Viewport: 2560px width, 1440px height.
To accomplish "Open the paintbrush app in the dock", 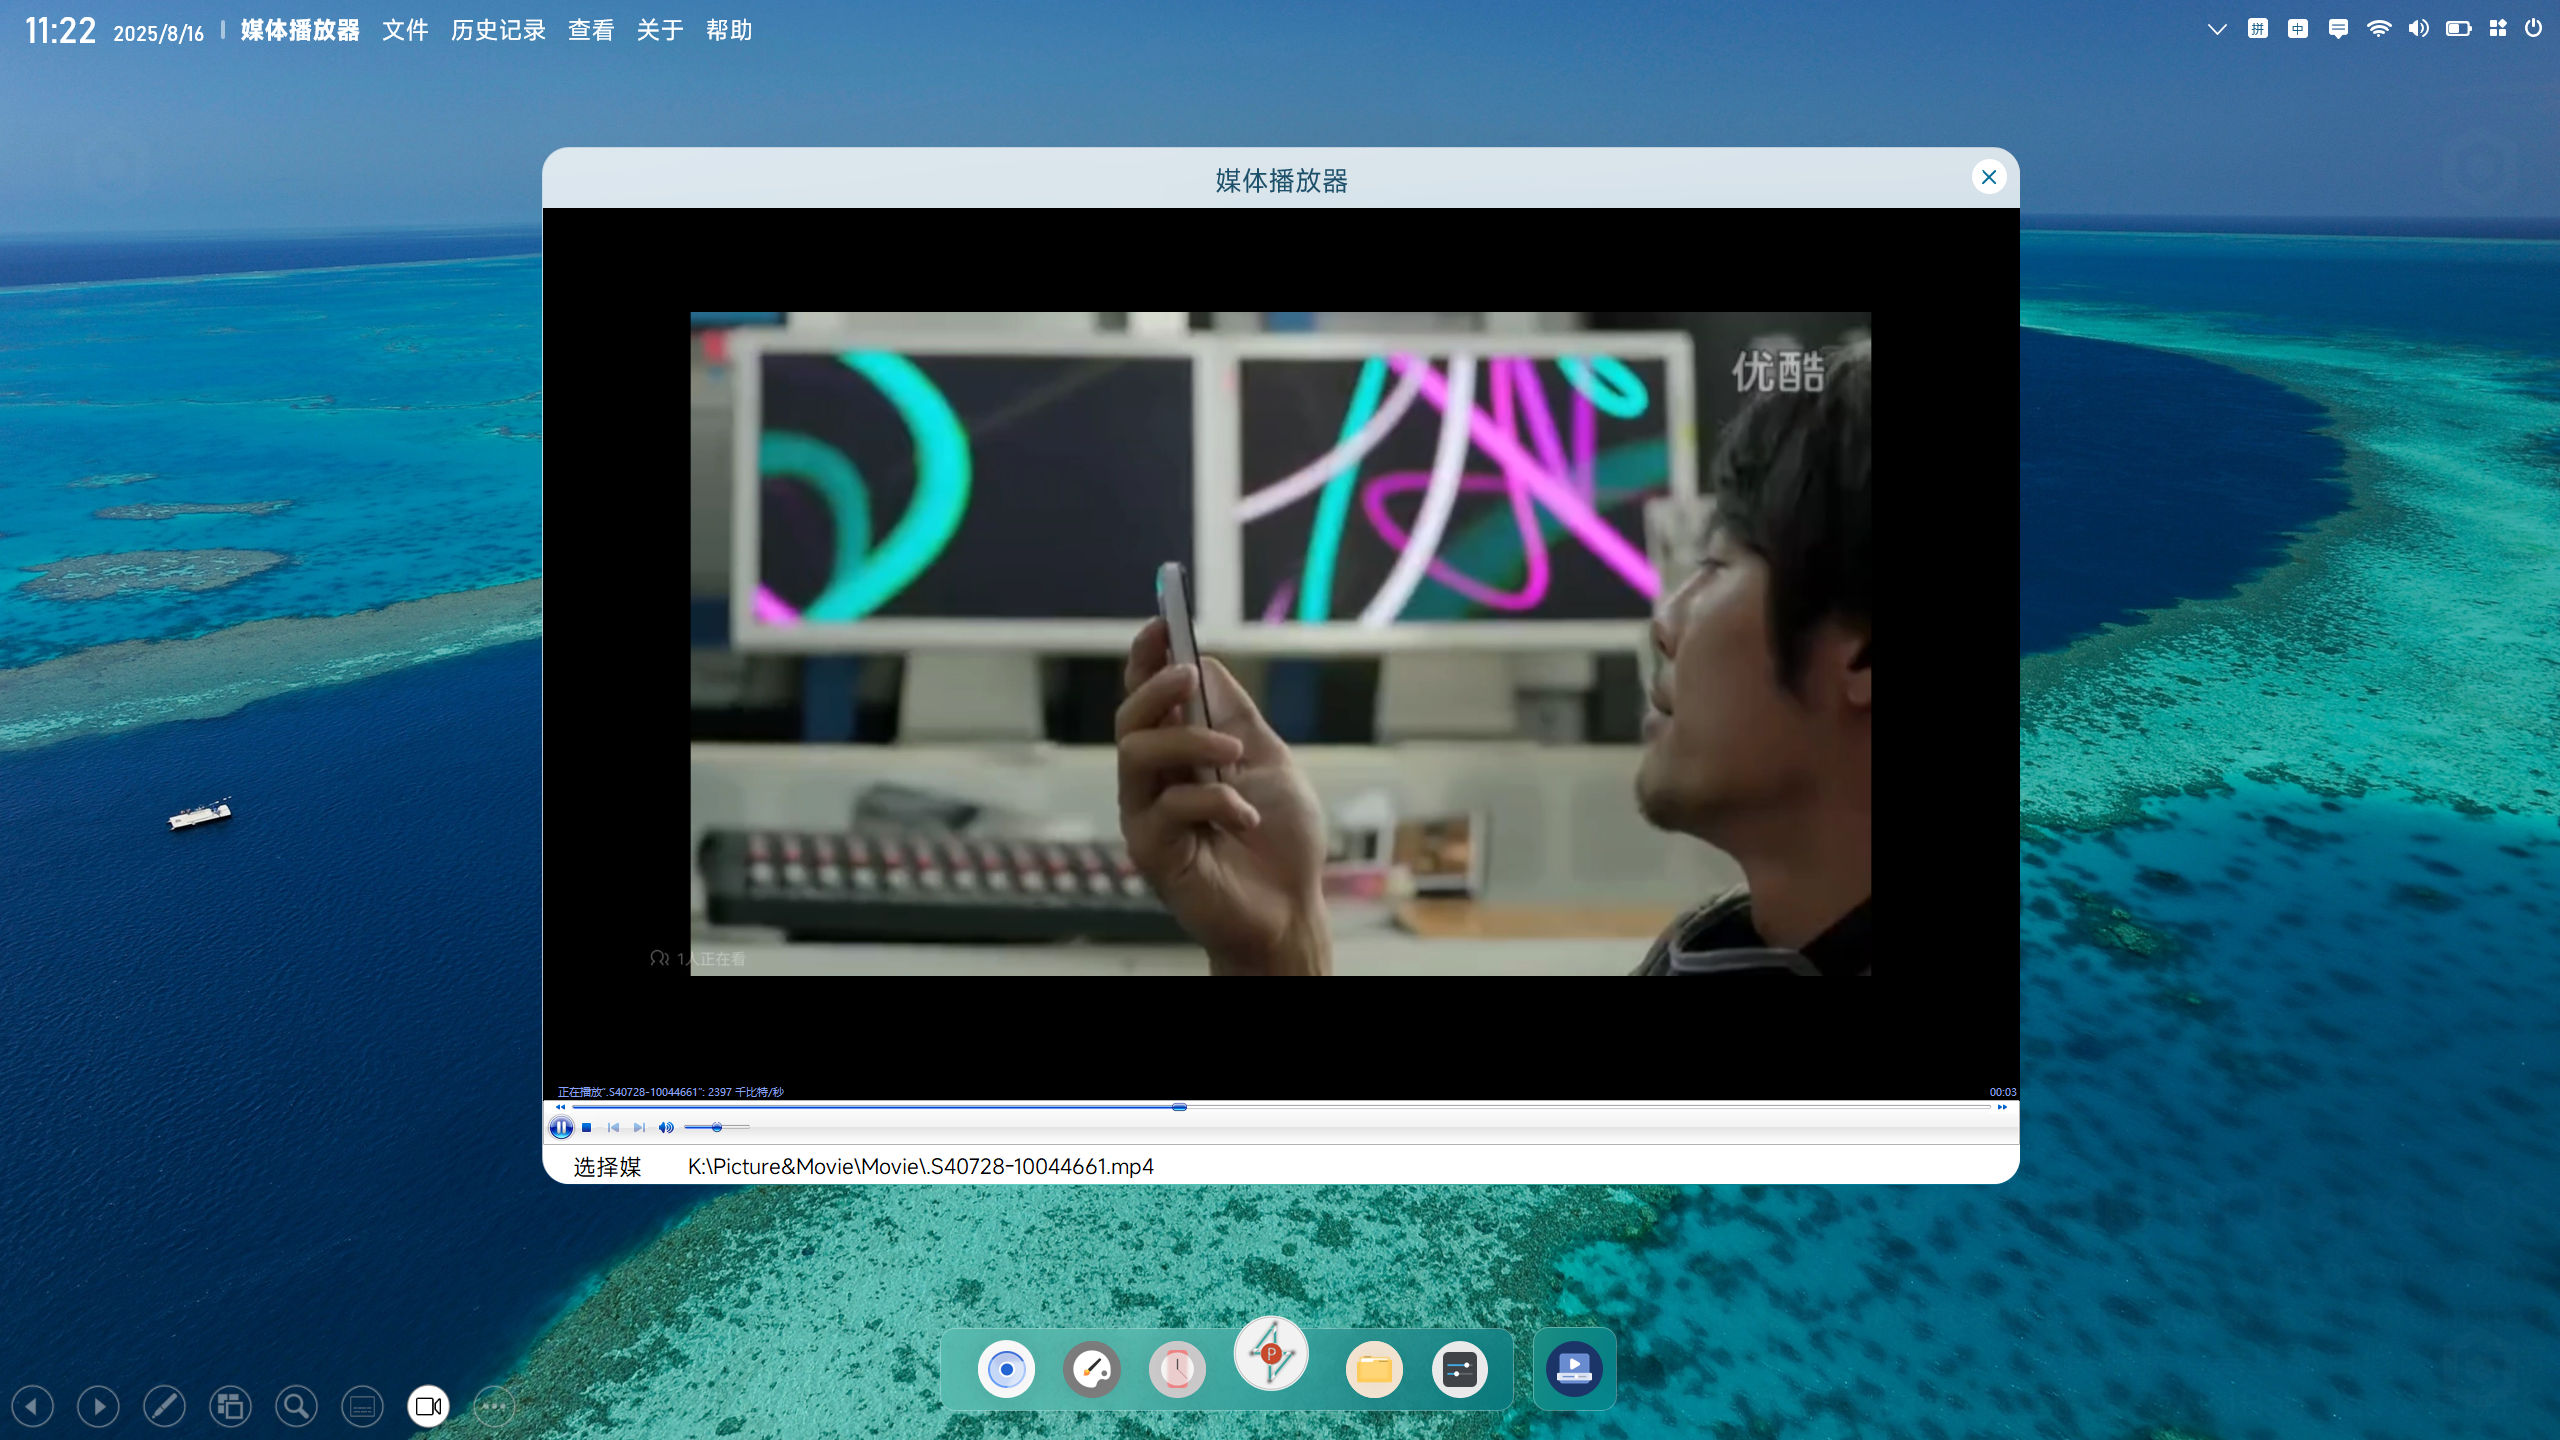I will tap(1092, 1369).
